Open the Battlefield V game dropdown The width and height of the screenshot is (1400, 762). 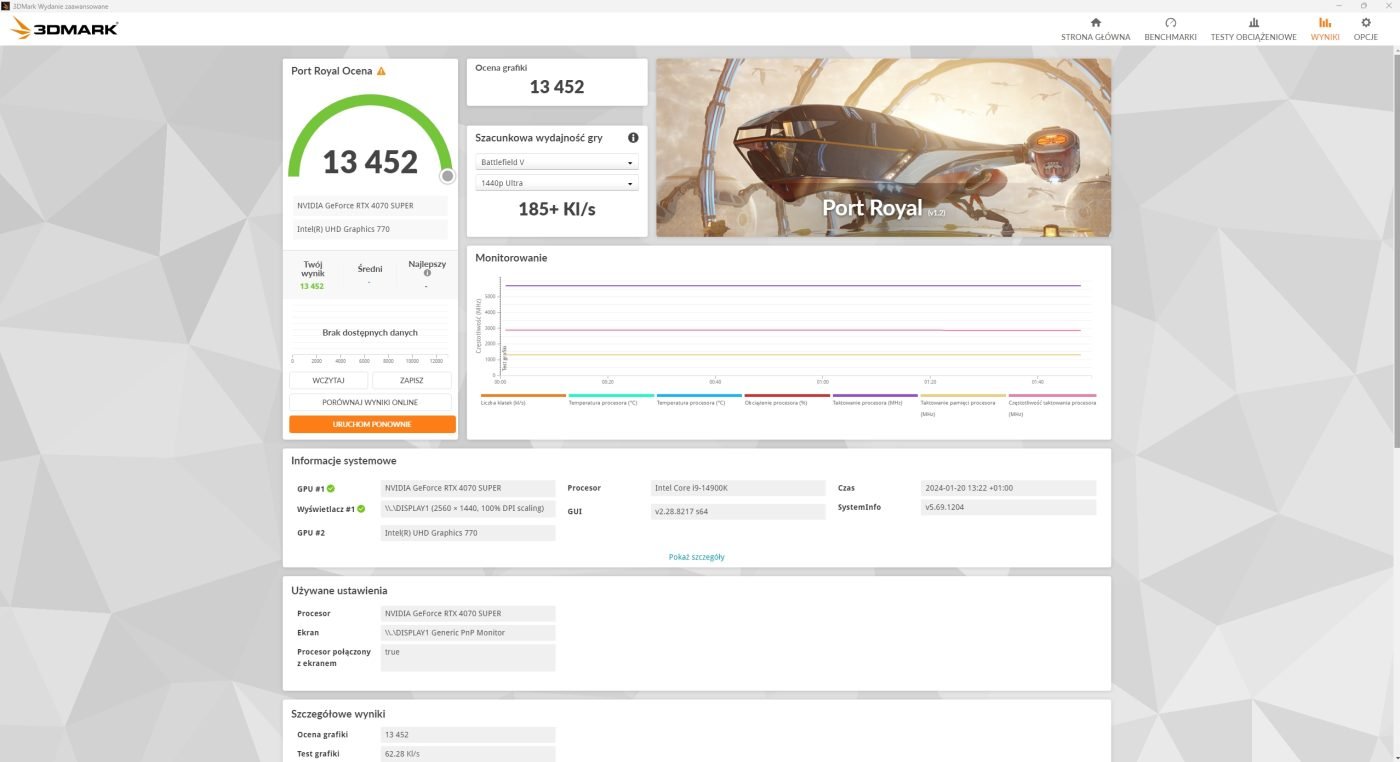pos(557,162)
